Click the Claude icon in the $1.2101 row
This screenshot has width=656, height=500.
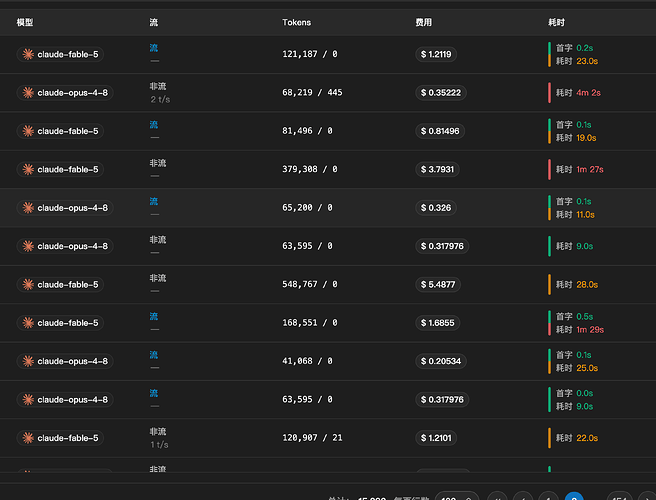tap(28, 438)
